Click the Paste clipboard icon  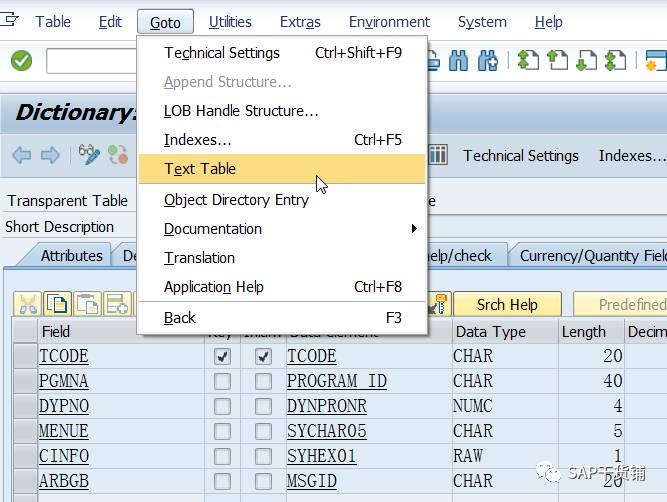coord(87,304)
